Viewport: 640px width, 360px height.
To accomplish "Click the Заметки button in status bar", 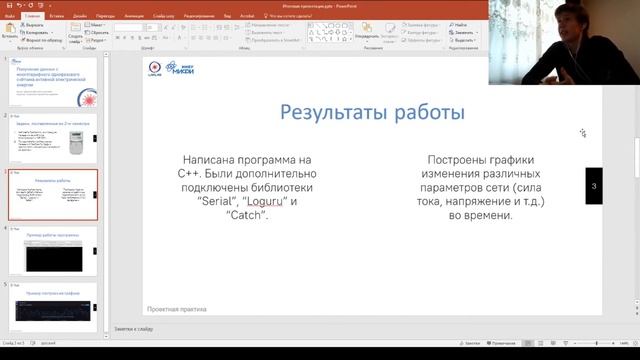I will tap(469, 343).
